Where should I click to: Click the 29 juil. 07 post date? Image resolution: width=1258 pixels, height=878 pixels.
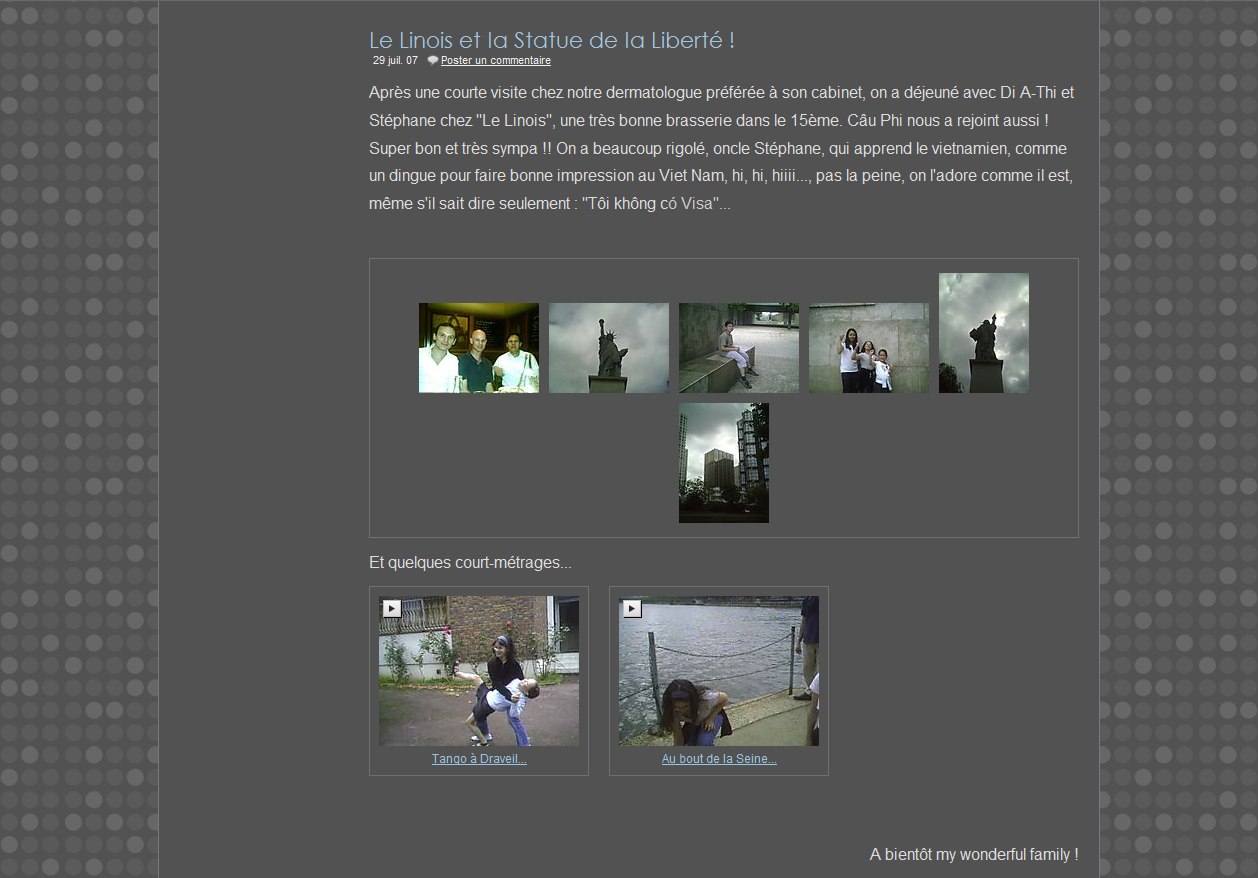(x=396, y=61)
